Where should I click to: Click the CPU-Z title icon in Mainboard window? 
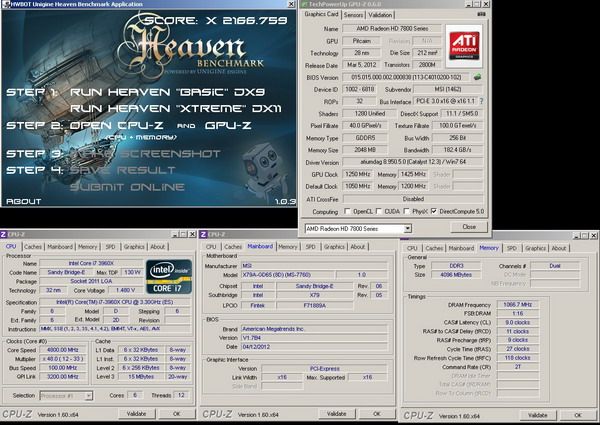click(x=204, y=234)
